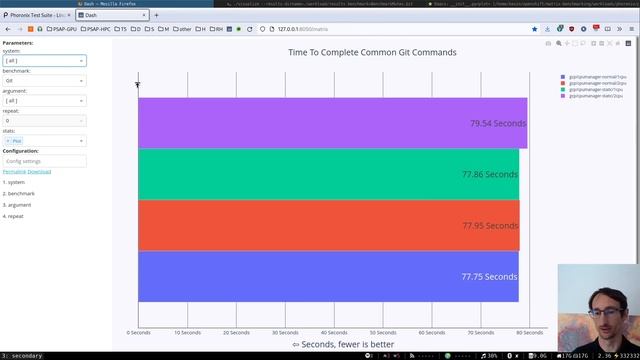Screen dimensions: 640x360
Task: Click the red 77.95 Seconds bar
Action: 329,225
